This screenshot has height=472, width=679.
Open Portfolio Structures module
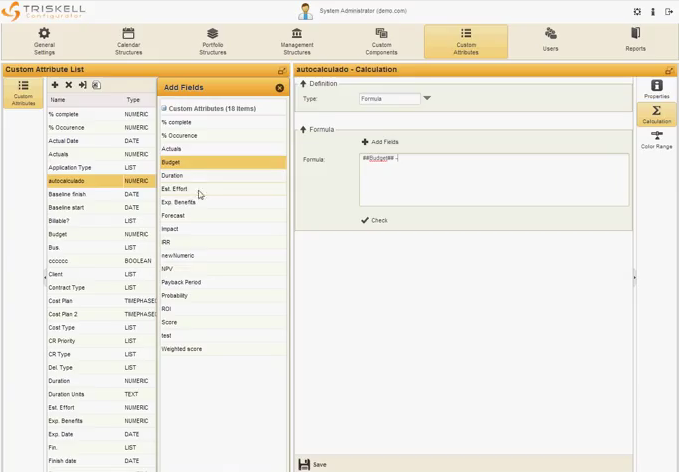pyautogui.click(x=213, y=42)
